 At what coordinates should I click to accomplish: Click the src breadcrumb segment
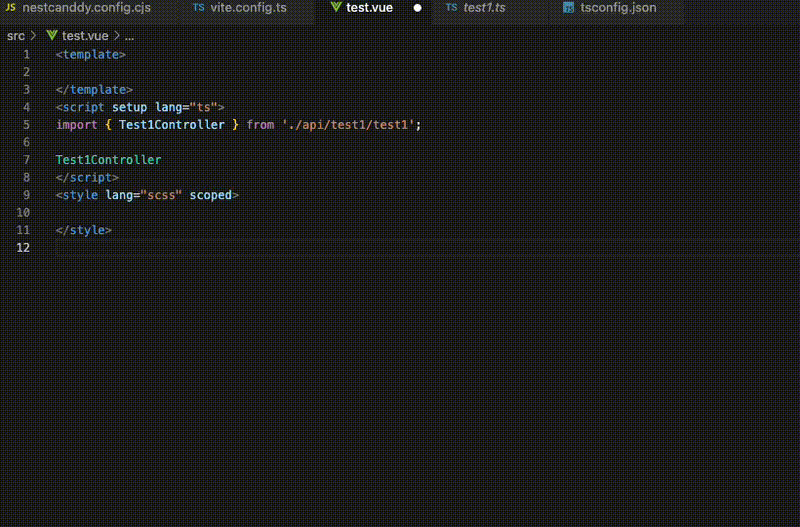(15, 36)
